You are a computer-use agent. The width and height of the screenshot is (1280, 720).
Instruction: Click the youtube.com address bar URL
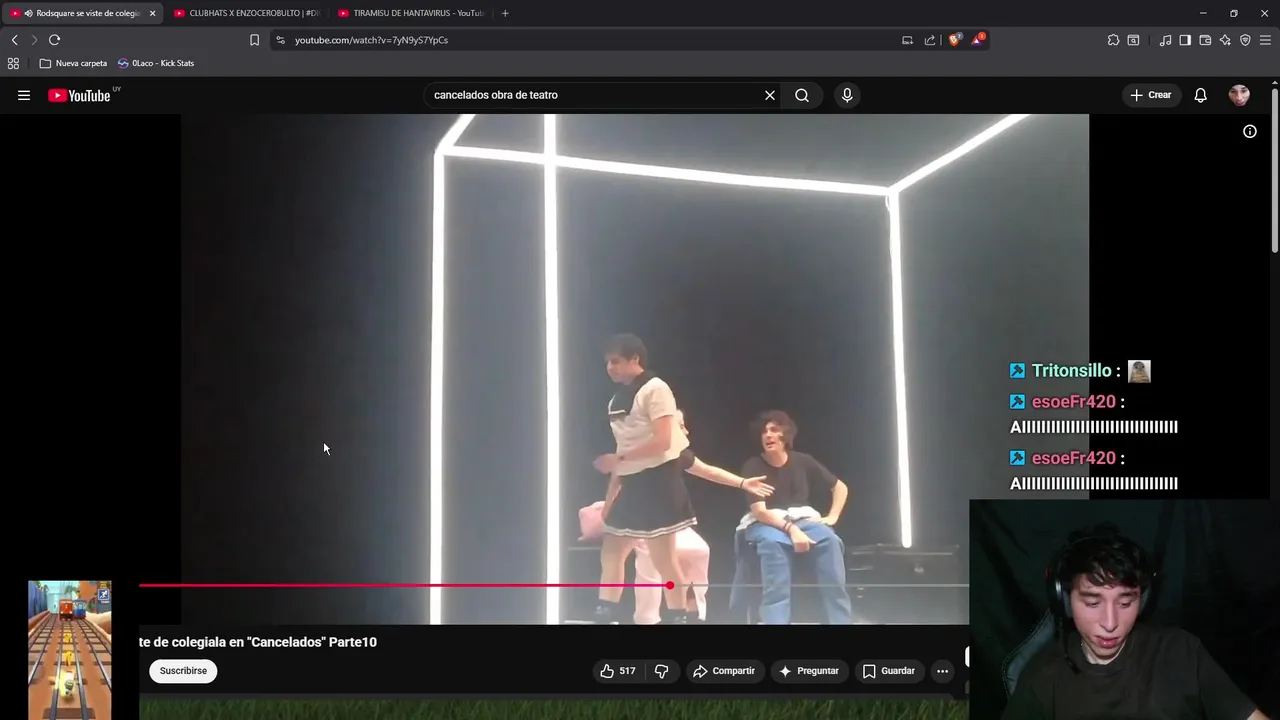[x=371, y=40]
